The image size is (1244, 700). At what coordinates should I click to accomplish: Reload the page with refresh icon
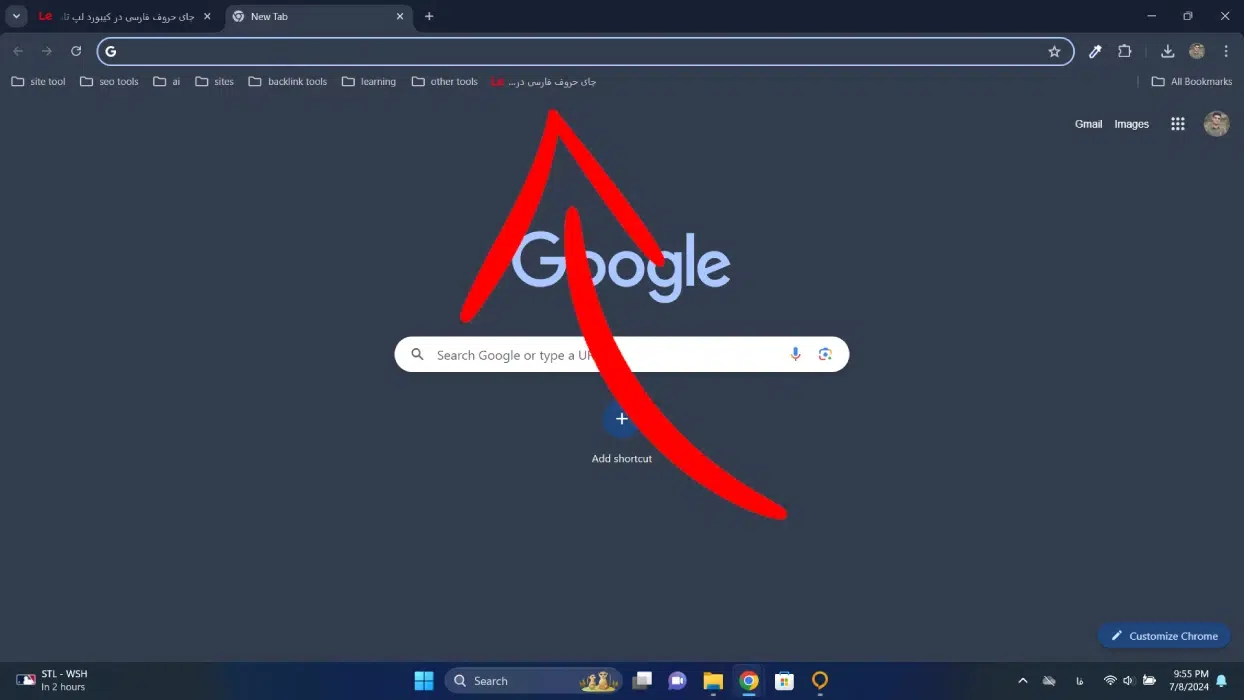point(76,51)
